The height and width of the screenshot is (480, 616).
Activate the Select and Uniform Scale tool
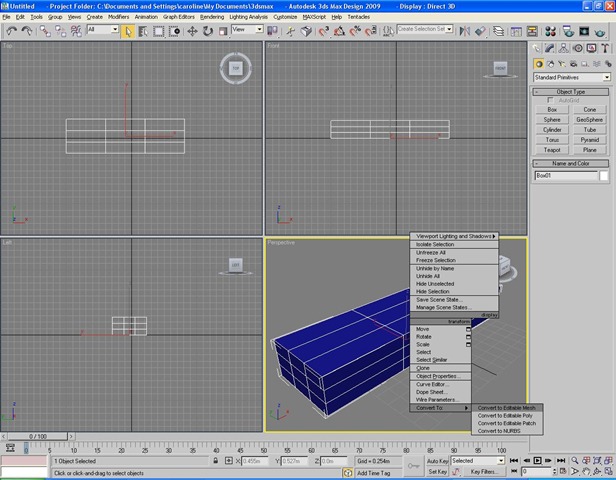coord(223,31)
